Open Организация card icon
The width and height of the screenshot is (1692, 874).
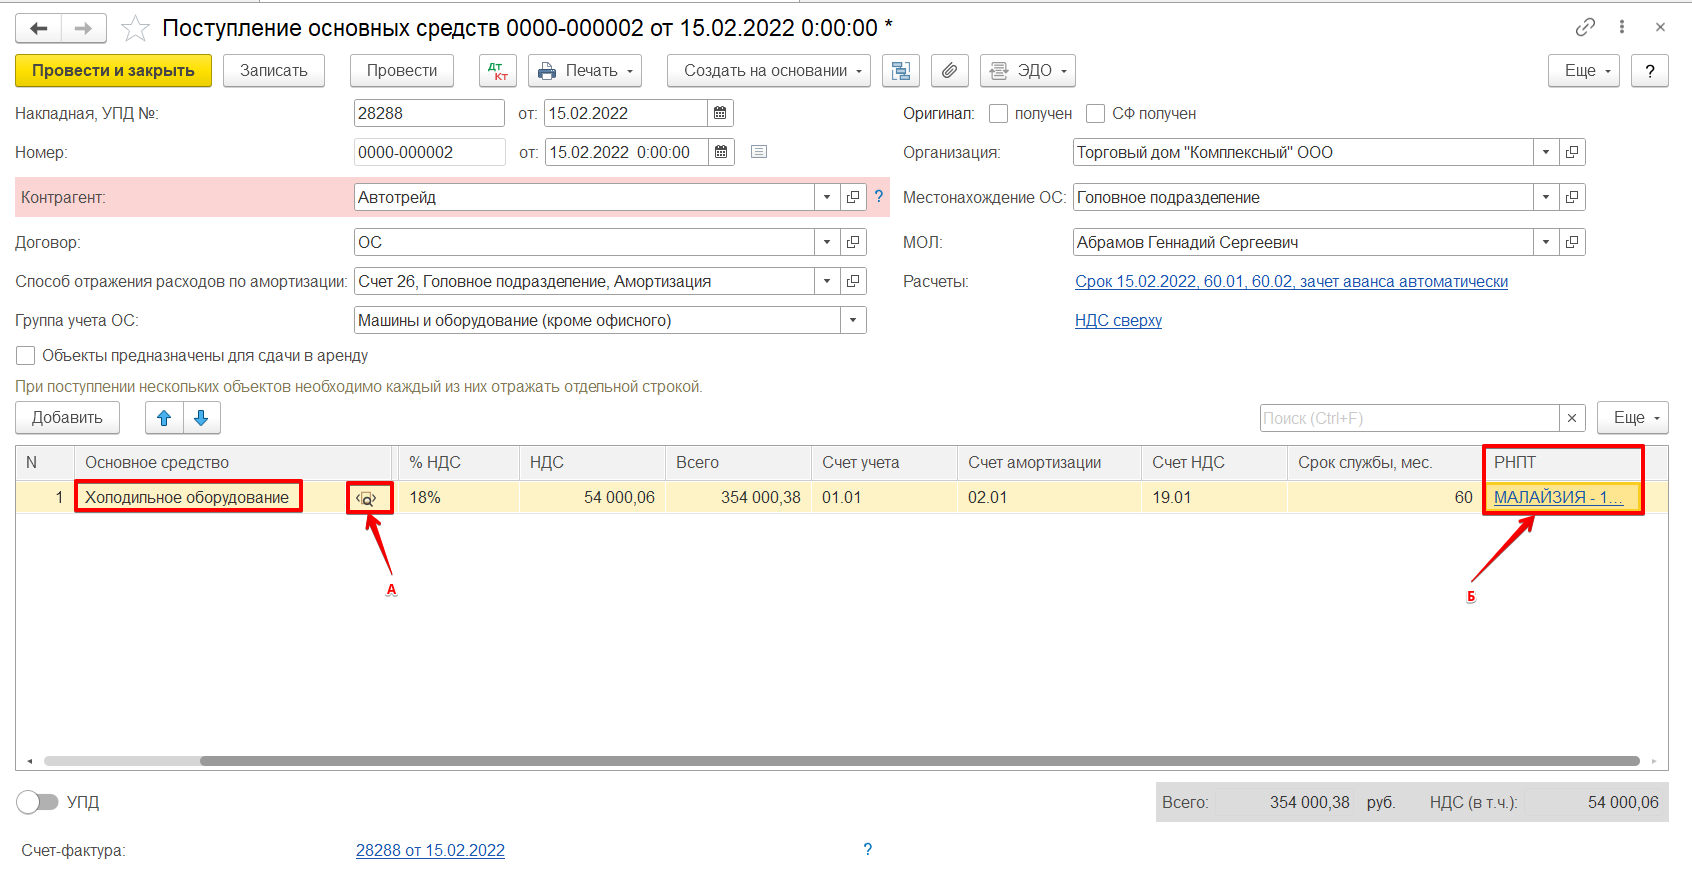pyautogui.click(x=1572, y=152)
